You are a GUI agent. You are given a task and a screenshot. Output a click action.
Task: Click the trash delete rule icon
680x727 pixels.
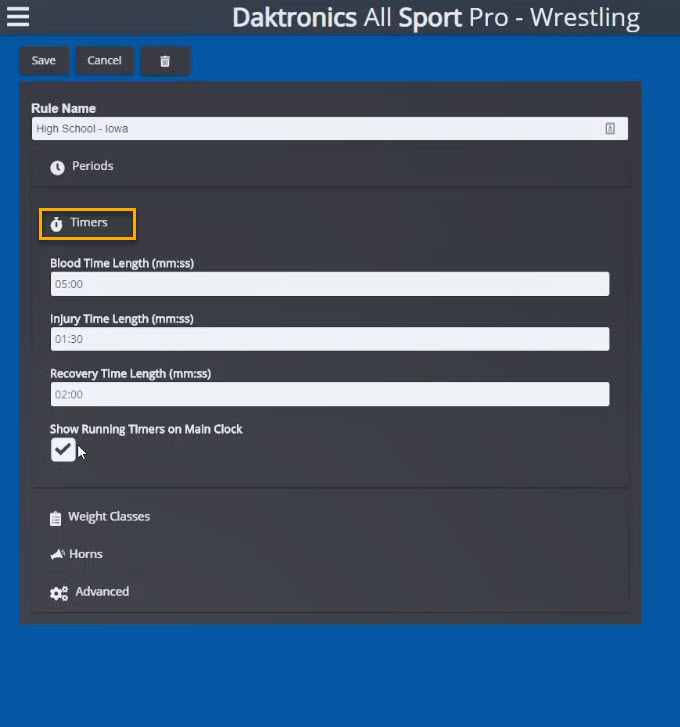165,61
